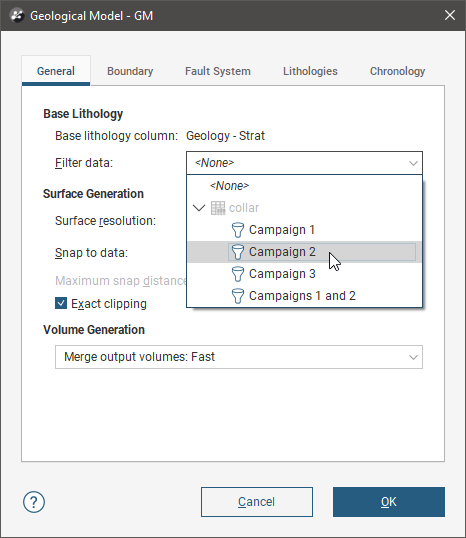Screen dimensions: 466x538
Task: Uncheck the Exact clipping checkbox
Action: (x=61, y=303)
